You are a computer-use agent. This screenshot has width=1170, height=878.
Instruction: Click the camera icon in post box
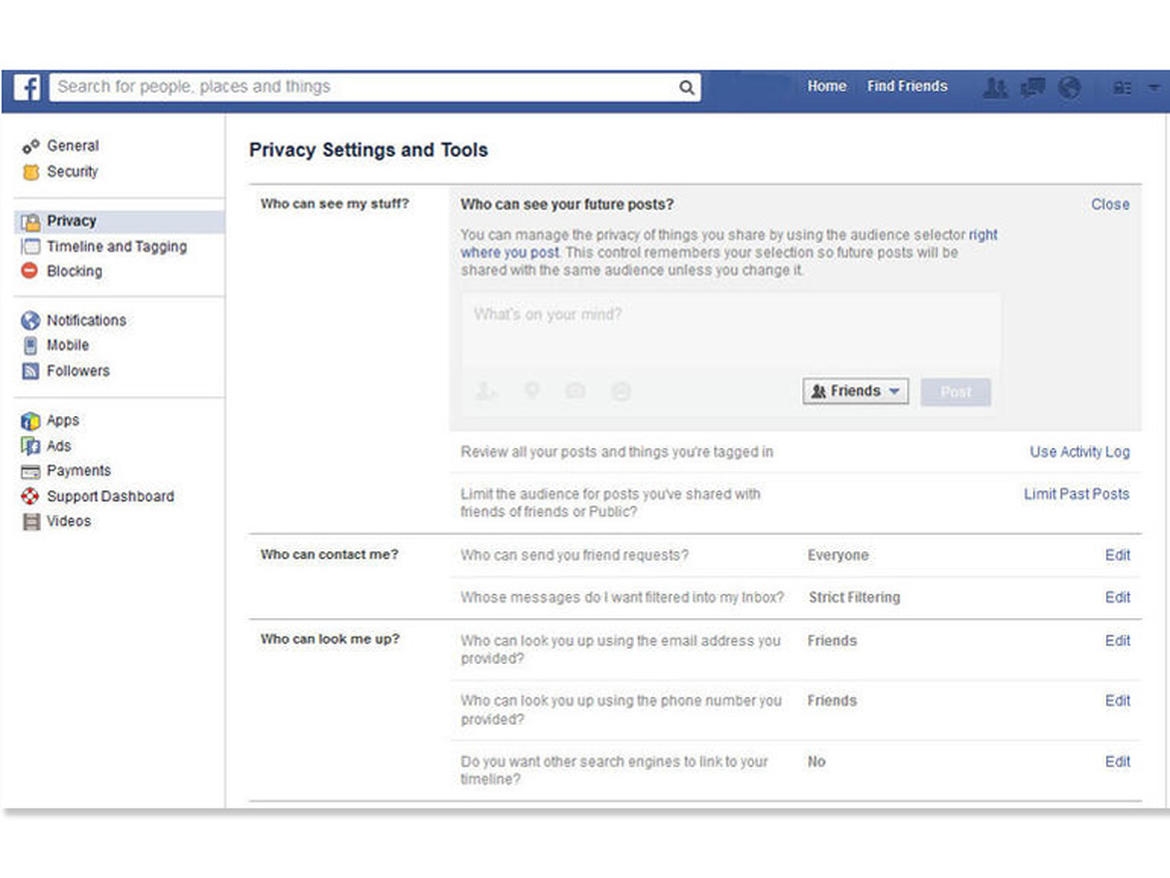(x=575, y=391)
